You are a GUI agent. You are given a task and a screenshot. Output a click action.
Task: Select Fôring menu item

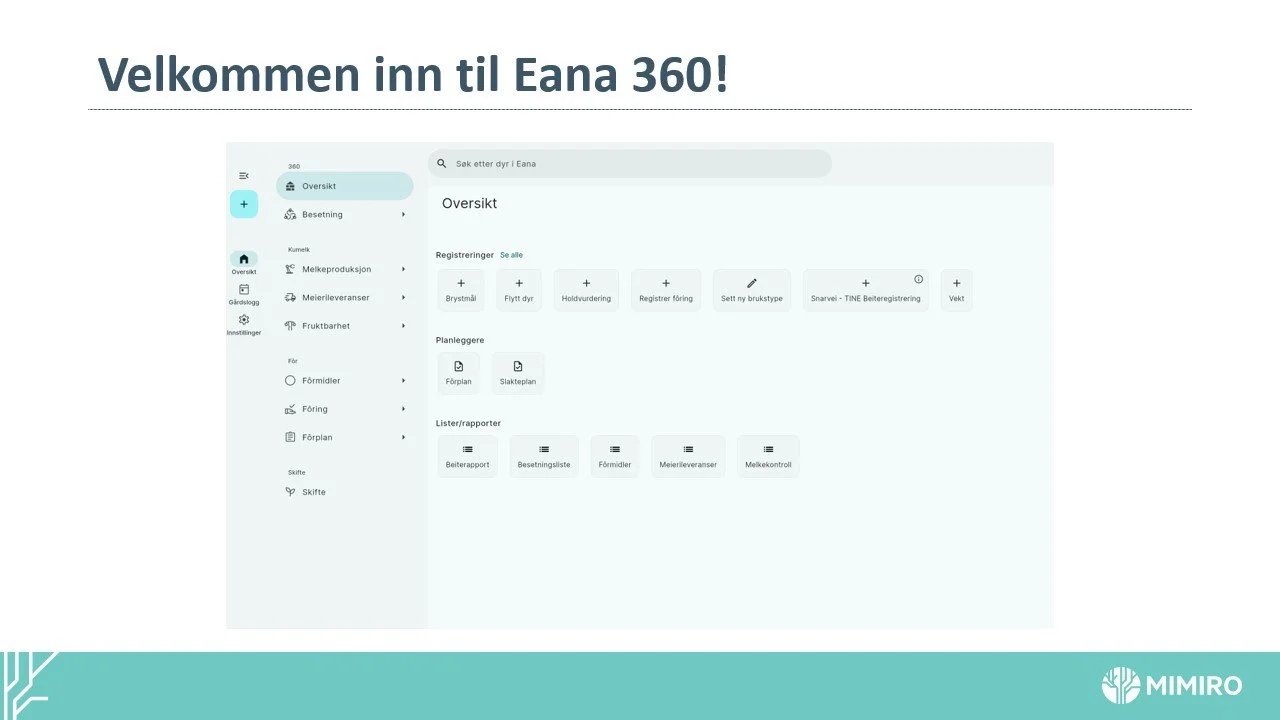click(x=345, y=408)
